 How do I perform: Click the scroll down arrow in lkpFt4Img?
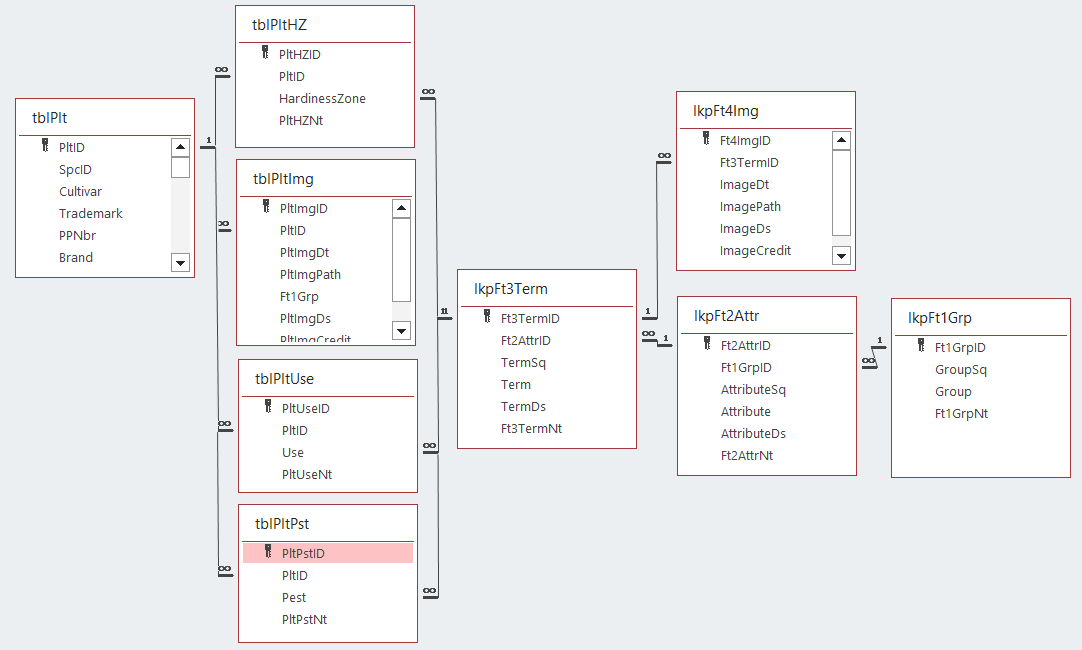[841, 255]
